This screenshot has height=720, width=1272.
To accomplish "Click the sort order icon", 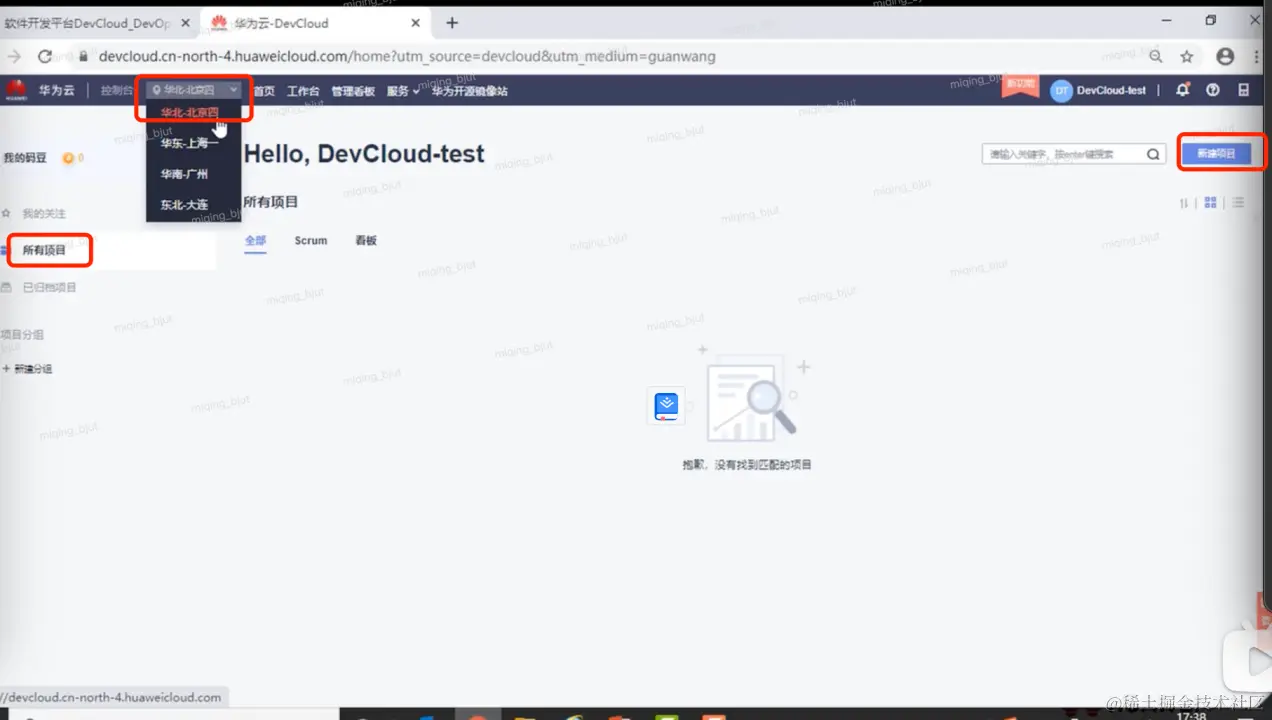I will [1185, 202].
